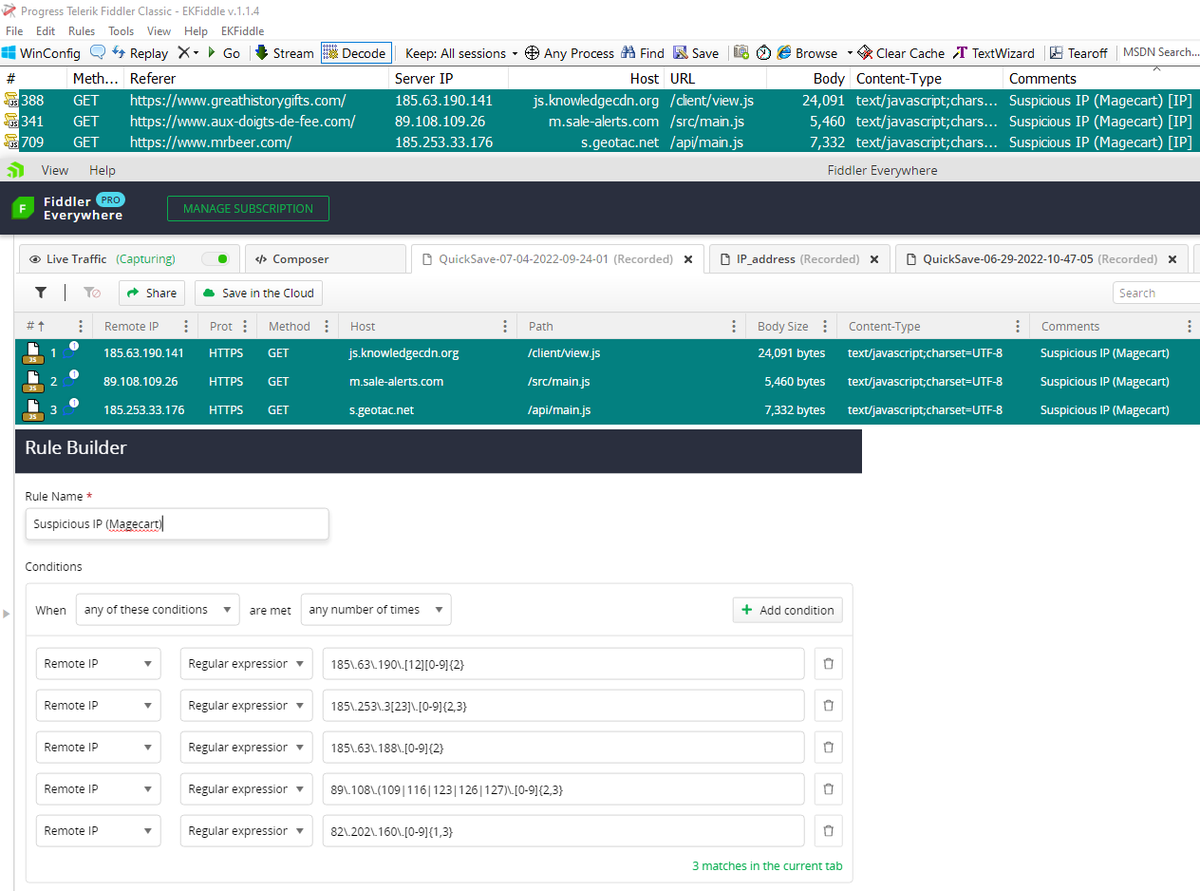
Task: Toggle Decode mode in Fiddler Classic
Action: 355,53
